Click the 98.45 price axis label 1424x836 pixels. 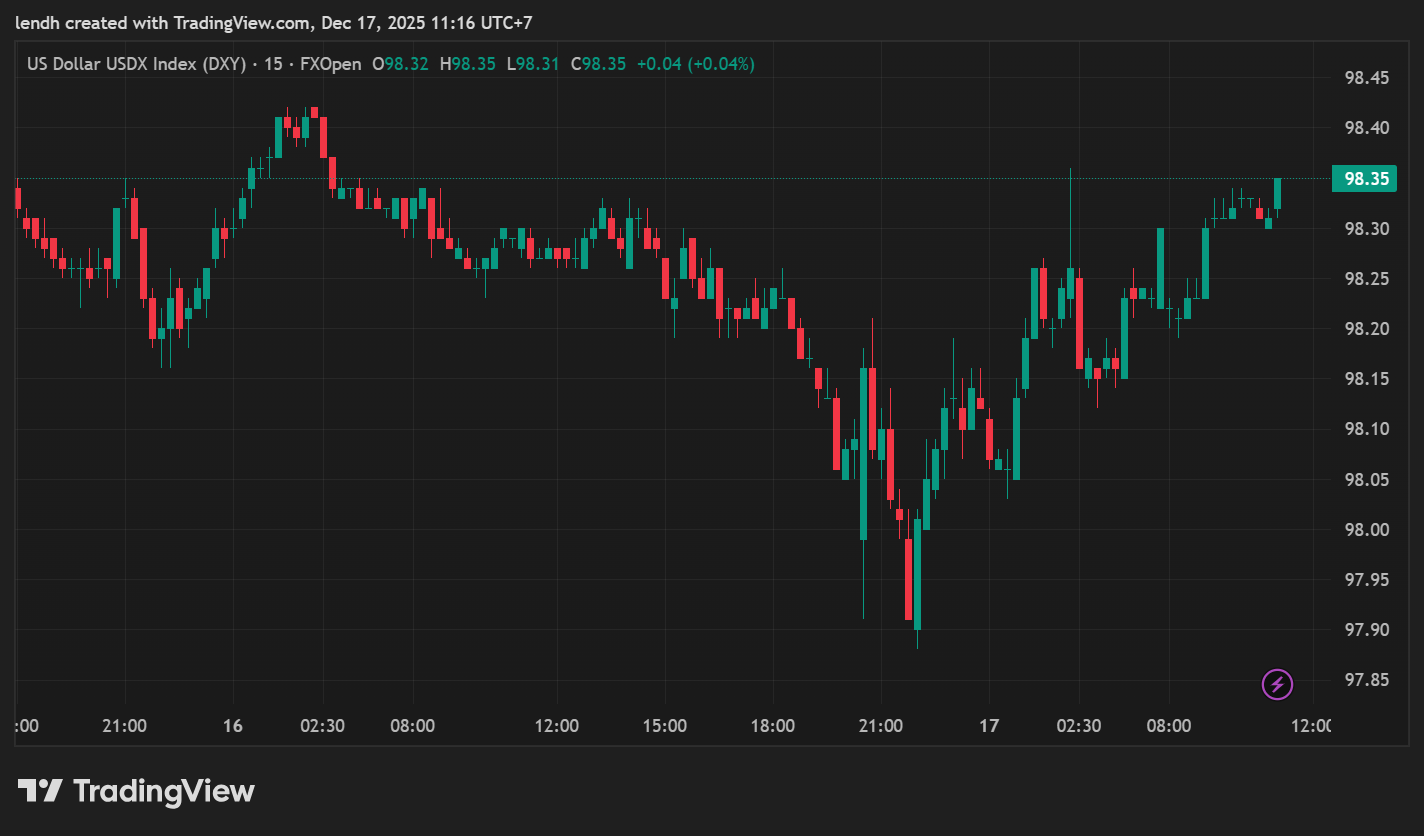tap(1366, 78)
